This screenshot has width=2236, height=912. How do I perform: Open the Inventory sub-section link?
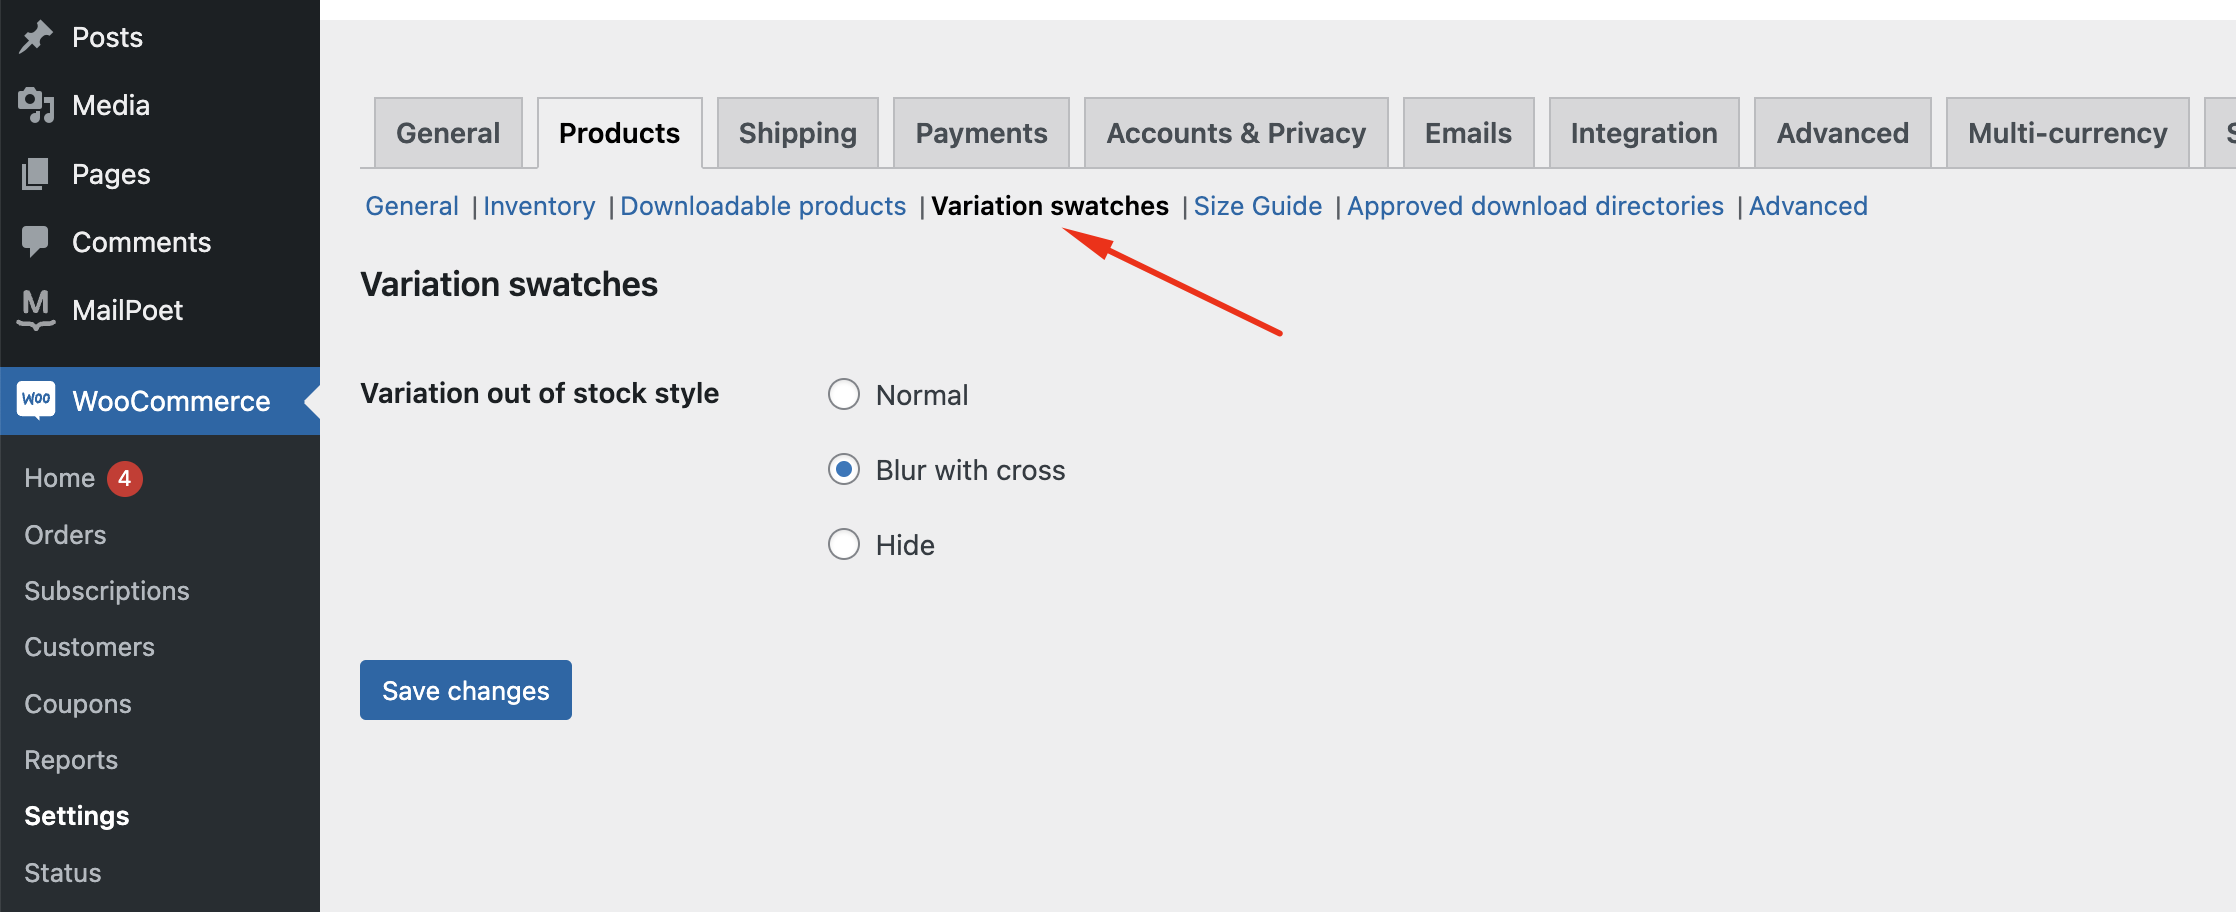pyautogui.click(x=539, y=206)
